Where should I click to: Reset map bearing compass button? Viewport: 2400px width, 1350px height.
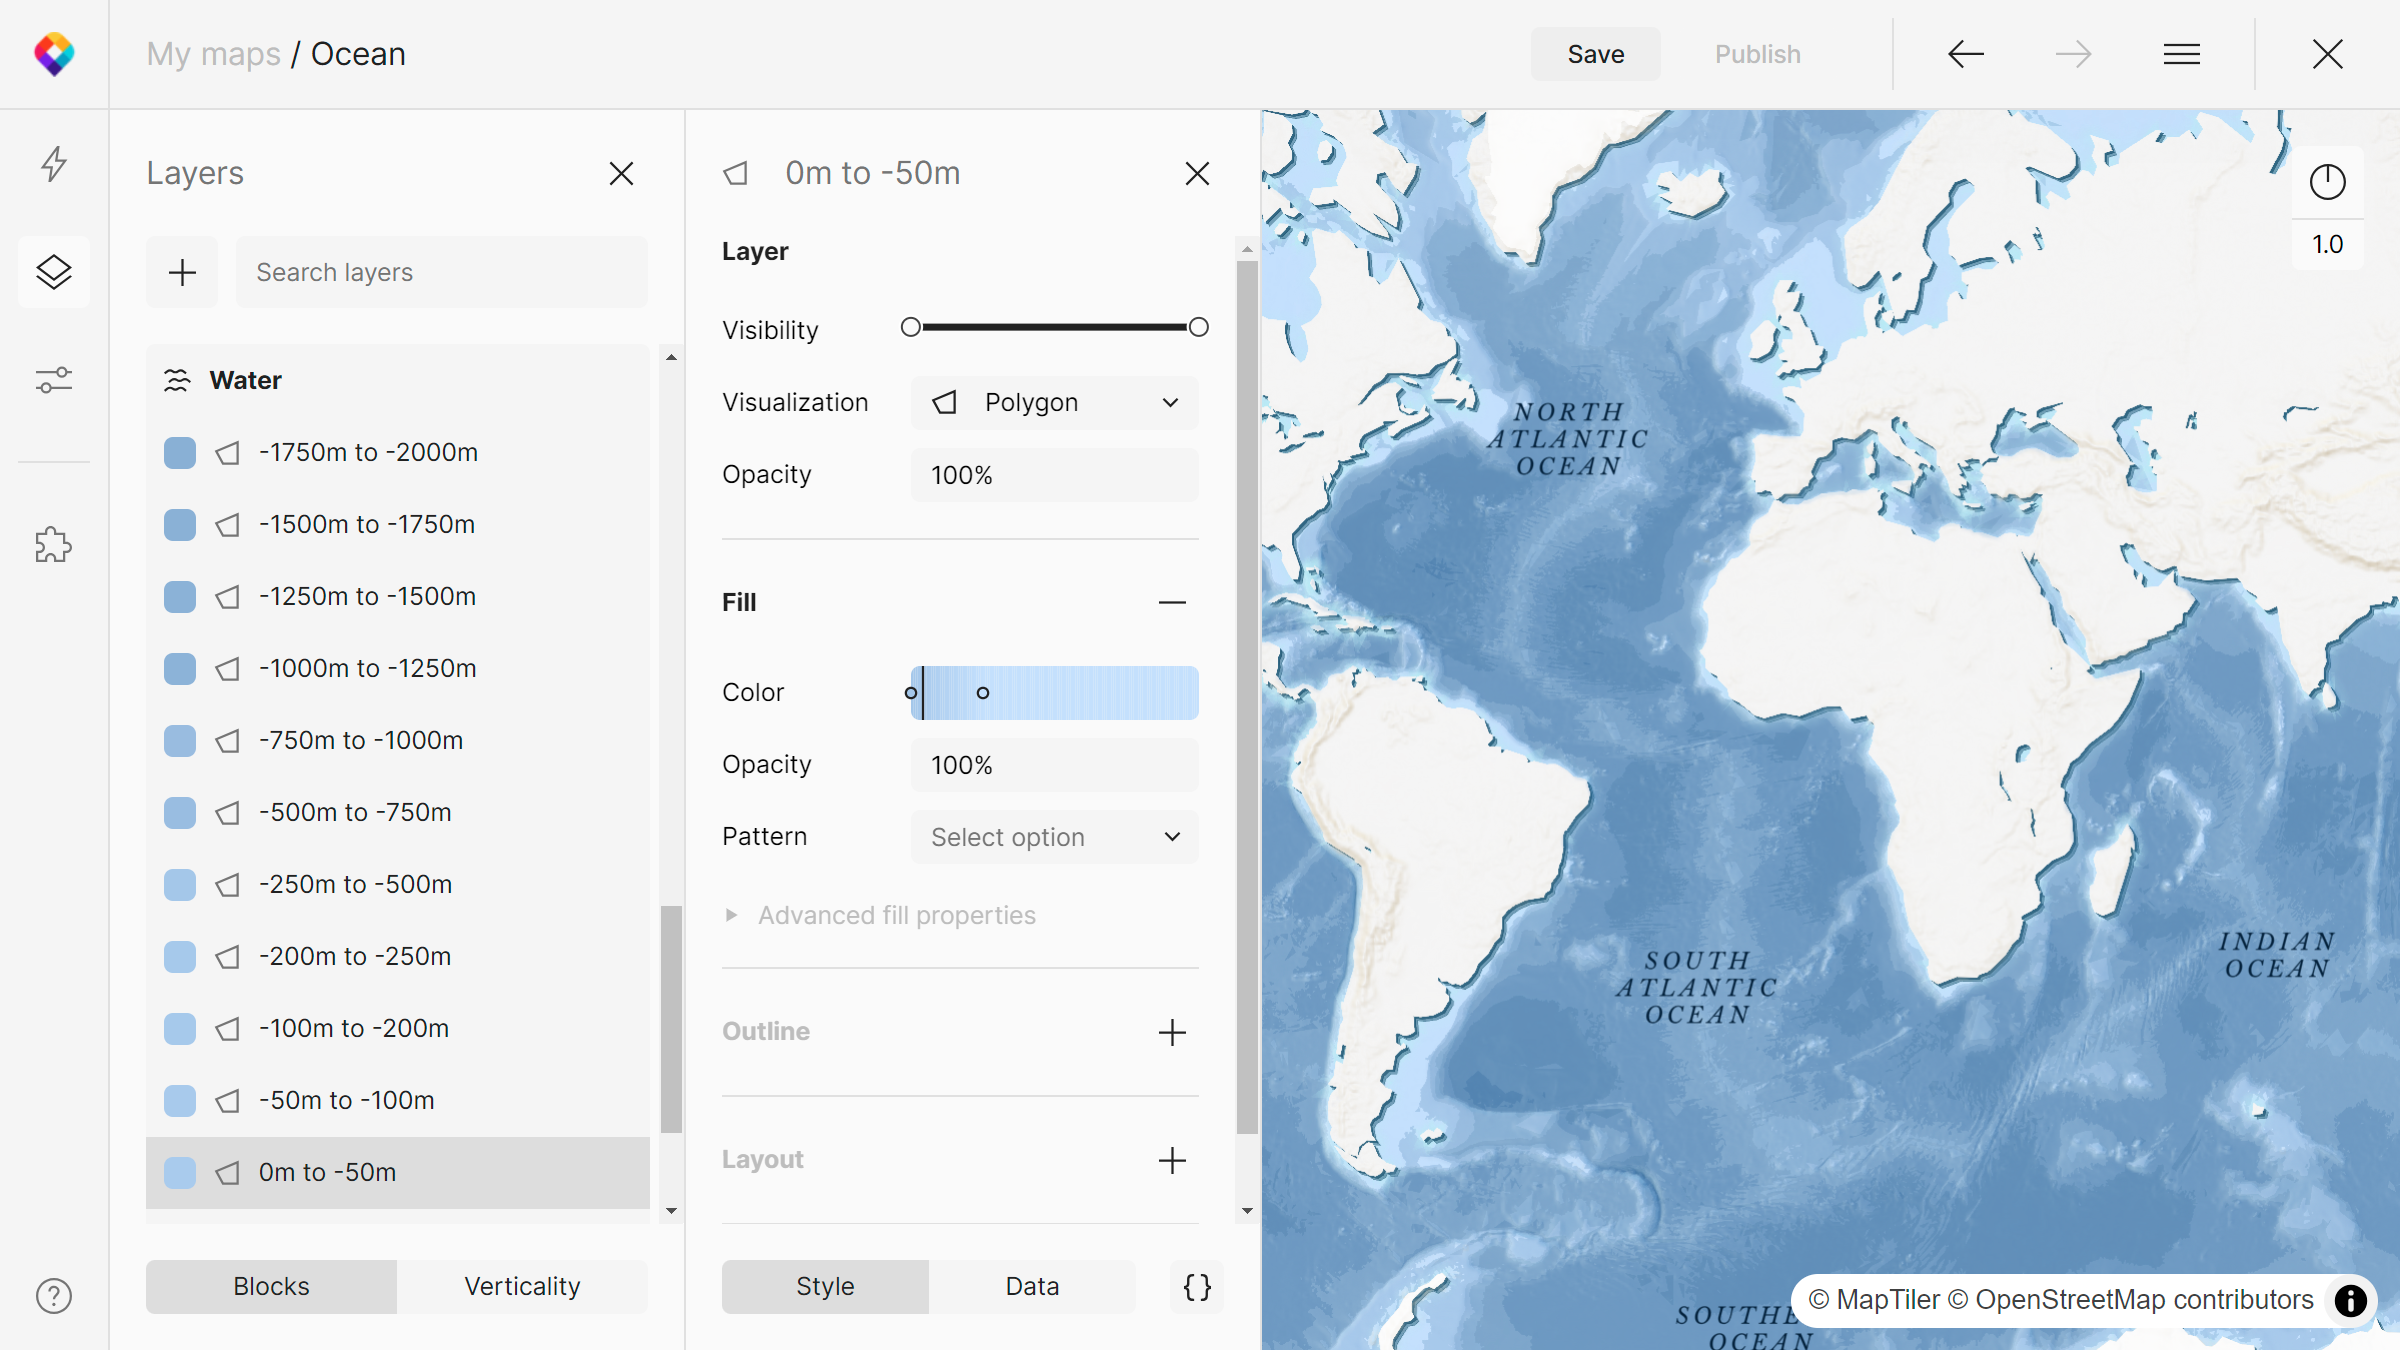[2327, 182]
